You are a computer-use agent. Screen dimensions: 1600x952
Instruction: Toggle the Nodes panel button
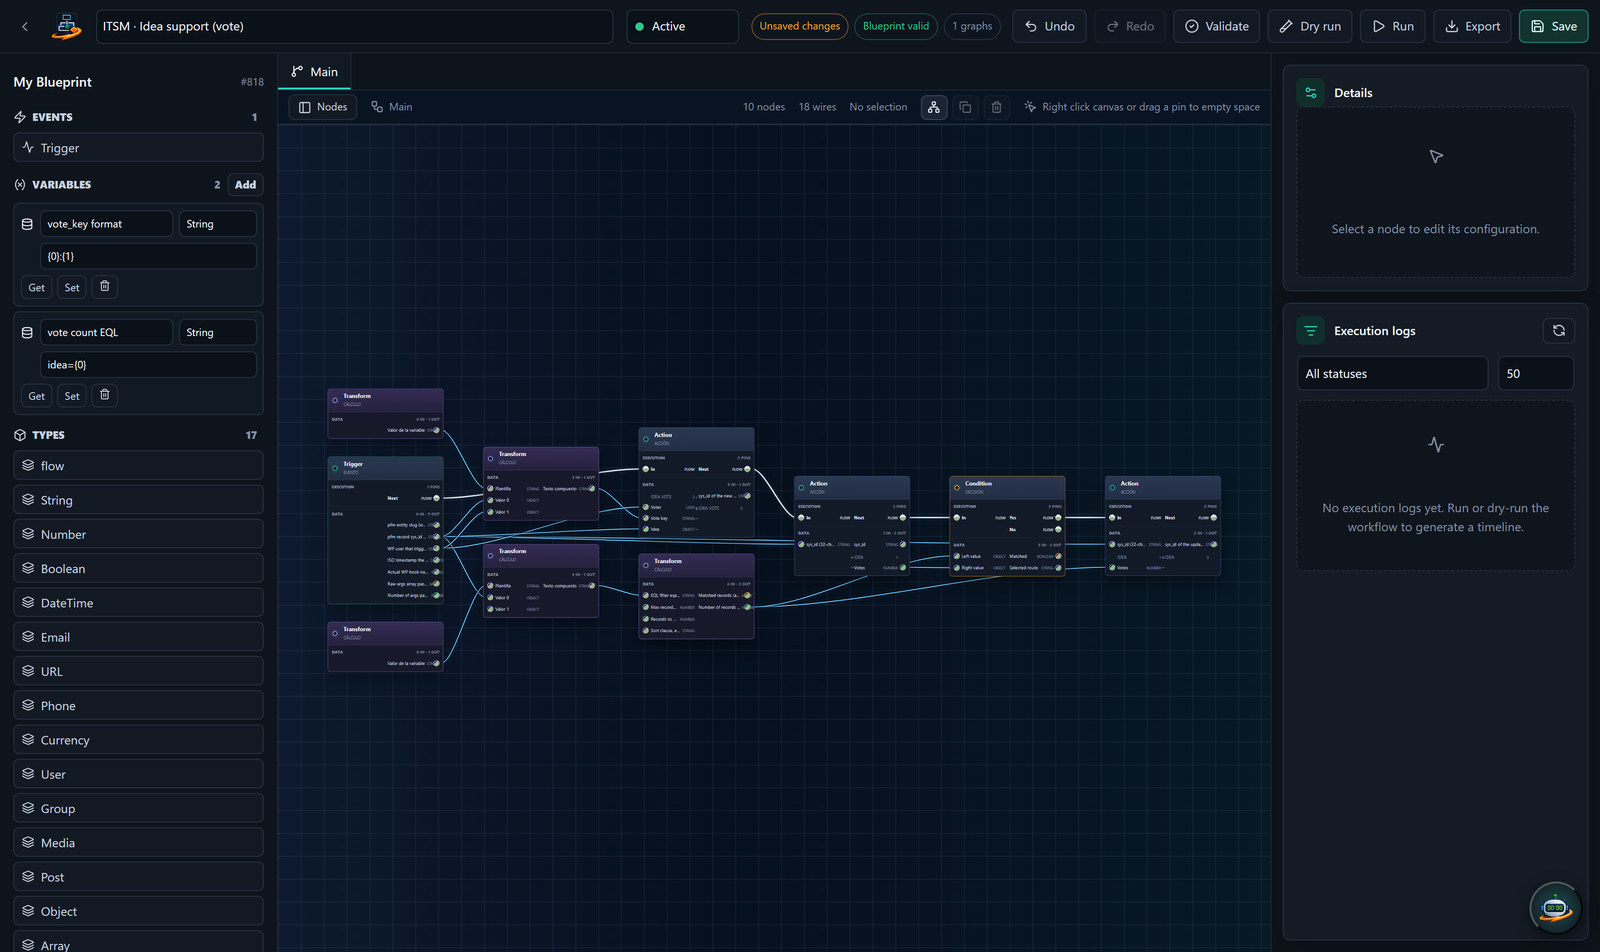[323, 107]
